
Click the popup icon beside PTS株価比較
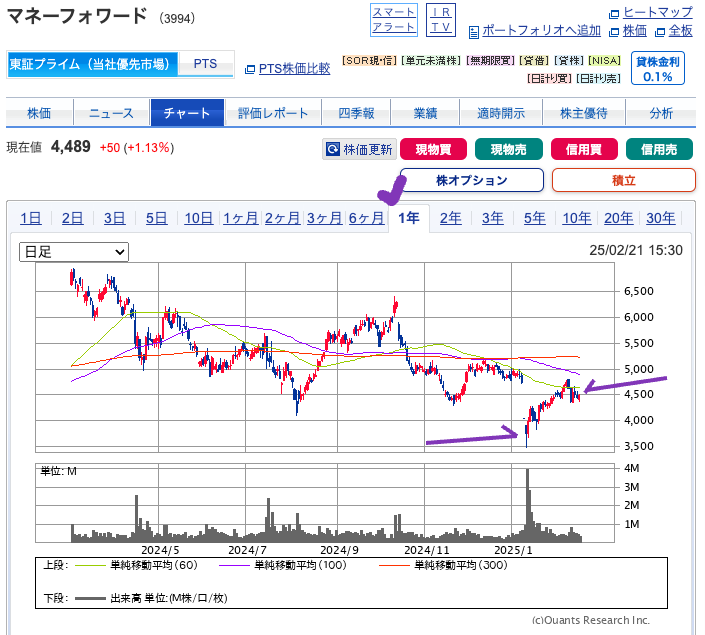(x=250, y=69)
